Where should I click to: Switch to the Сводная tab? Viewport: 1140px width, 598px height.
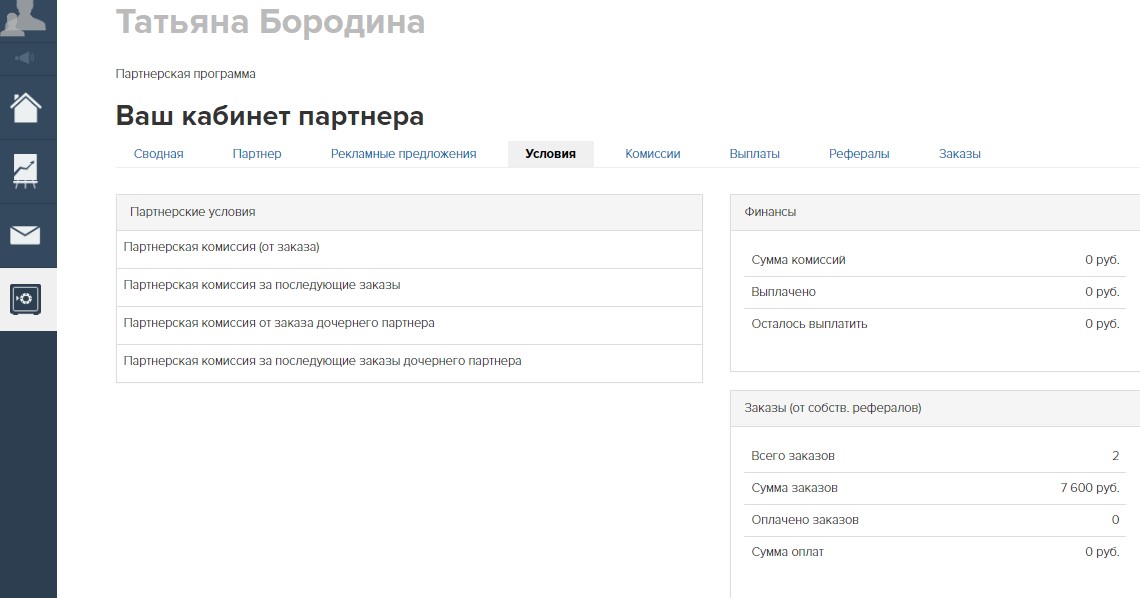pos(158,154)
